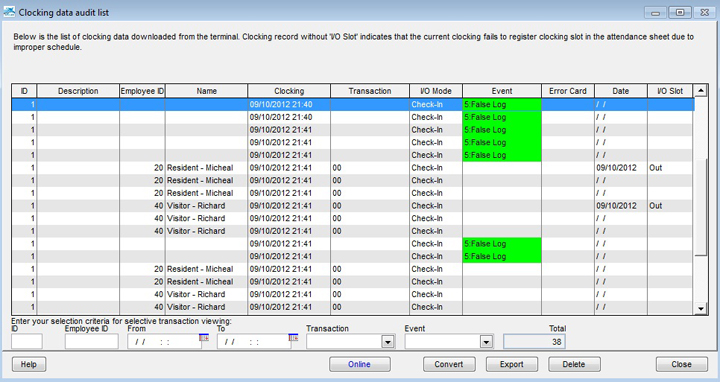
Task: Click the vertical scrollbar thumb
Action: pyautogui.click(x=701, y=207)
